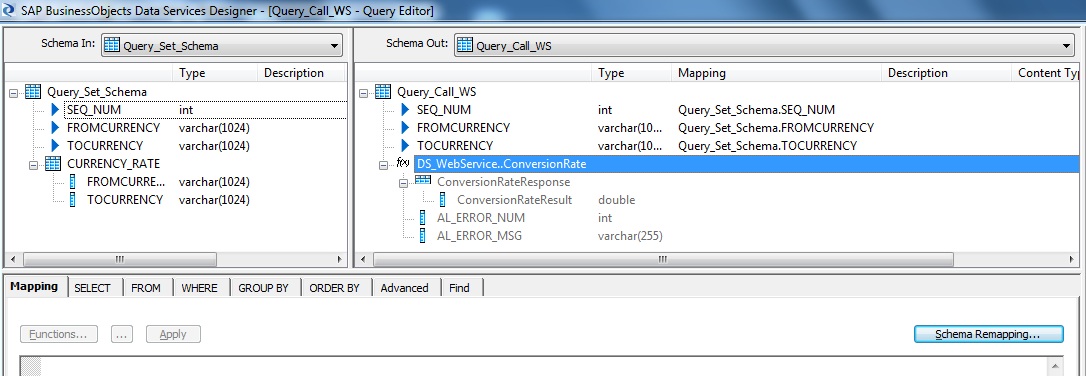Click the mapping expression text area
This screenshot has width=1086, height=376.
[x=544, y=366]
